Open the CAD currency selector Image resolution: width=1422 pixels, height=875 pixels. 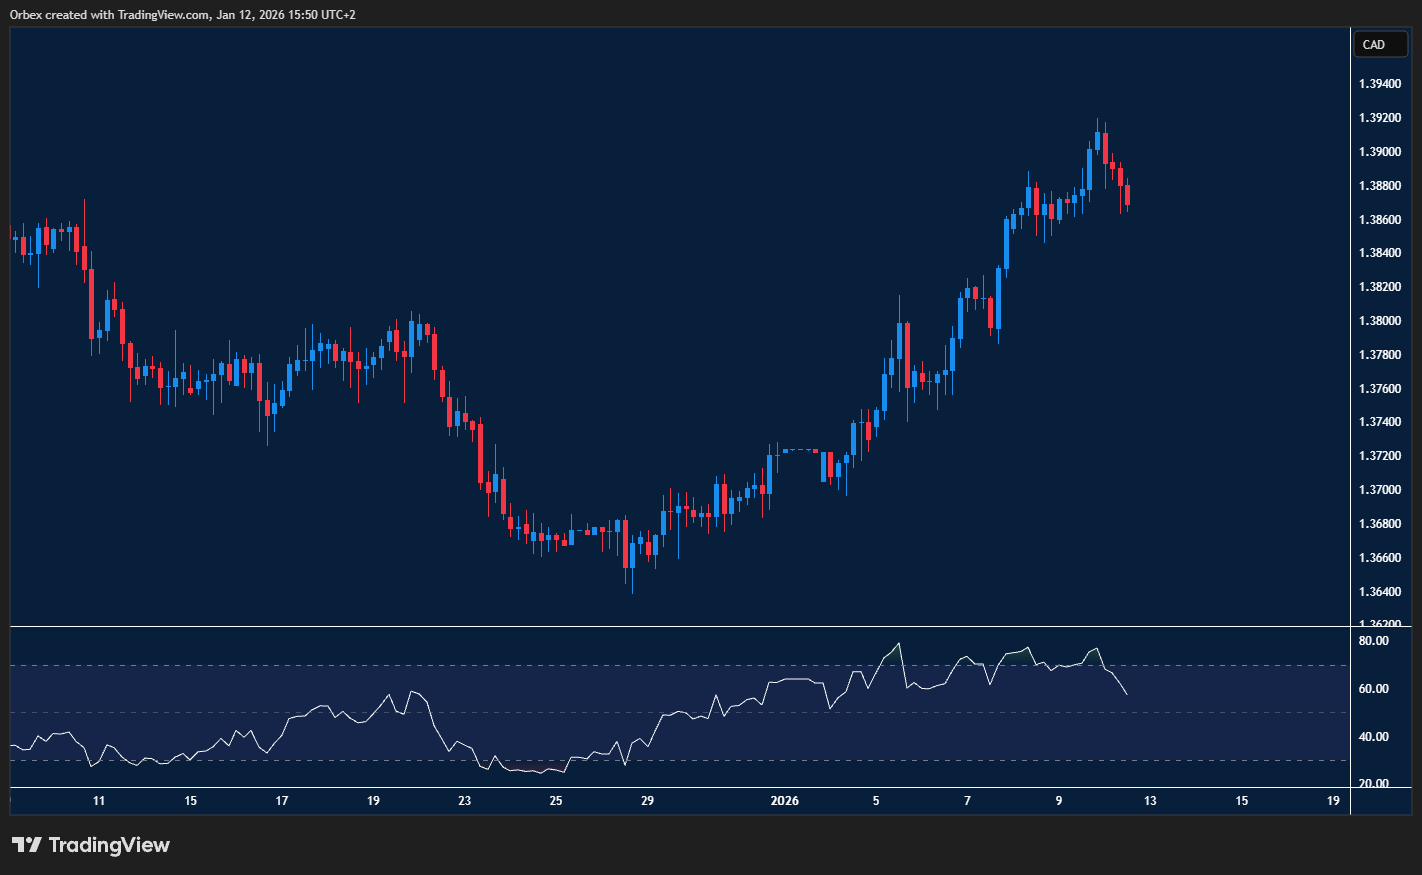1379,45
